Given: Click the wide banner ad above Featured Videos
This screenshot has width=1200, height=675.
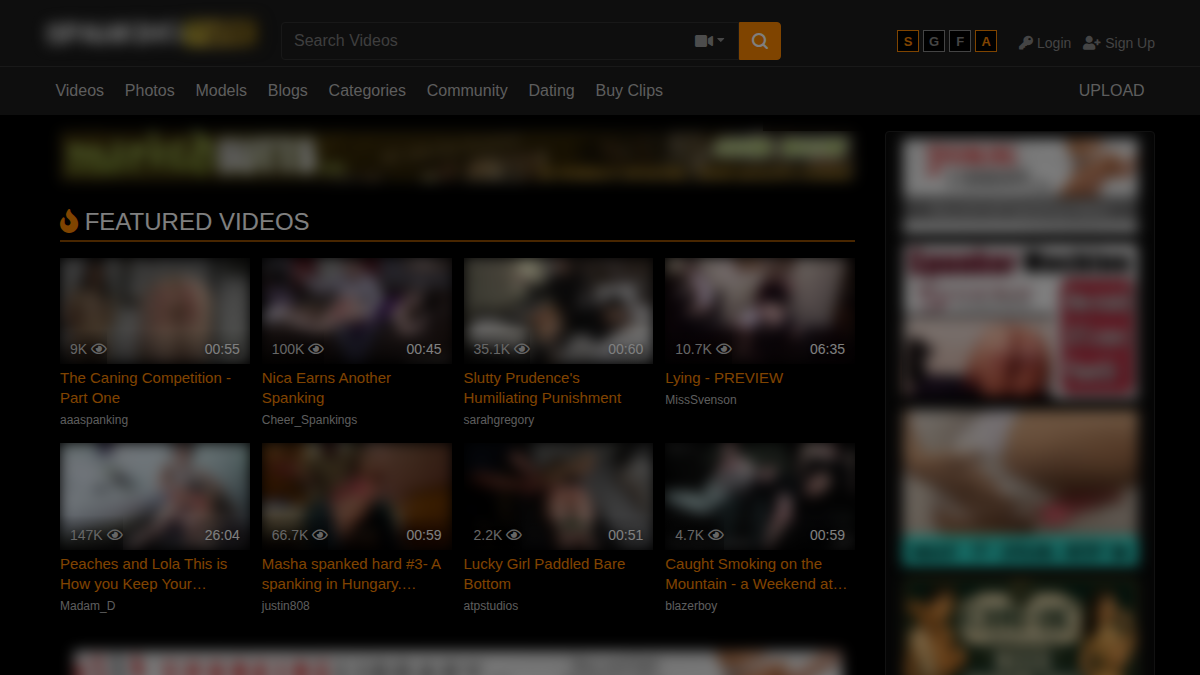Looking at the screenshot, I should [x=457, y=157].
